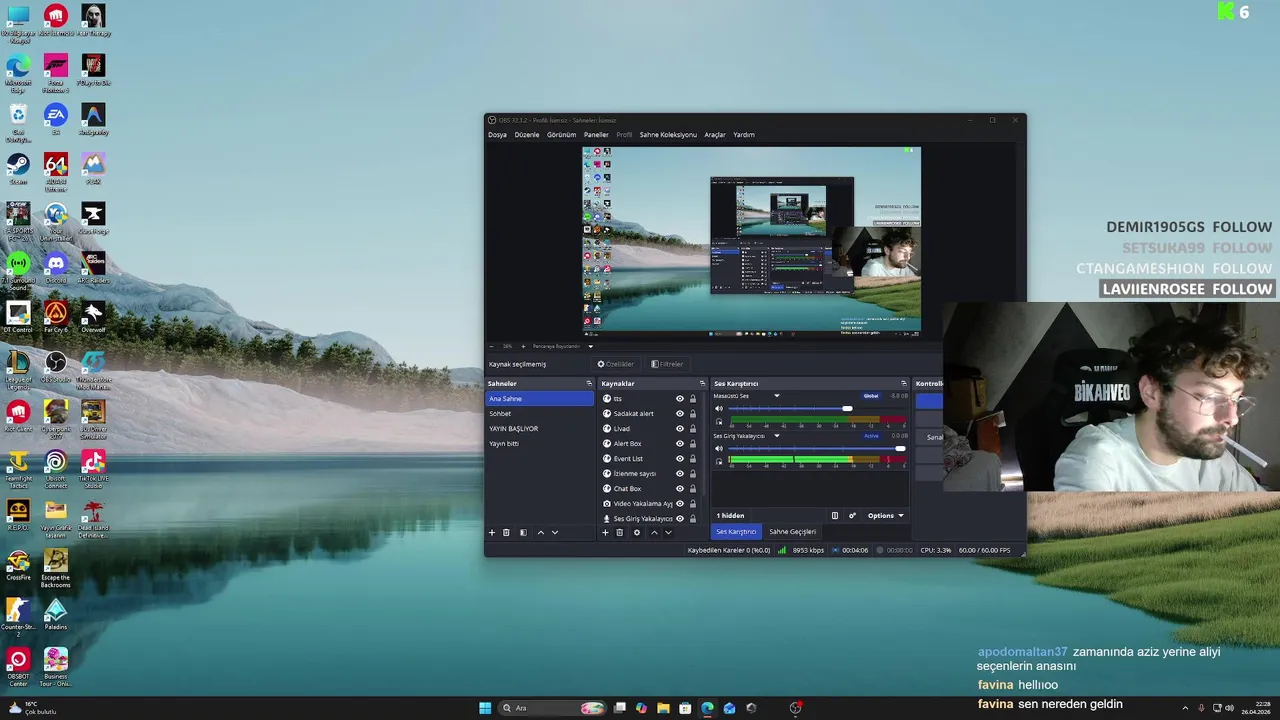Viewport: 1280px width, 720px height.
Task: Move source down with the Kaynaklar down arrow
Action: [x=668, y=532]
